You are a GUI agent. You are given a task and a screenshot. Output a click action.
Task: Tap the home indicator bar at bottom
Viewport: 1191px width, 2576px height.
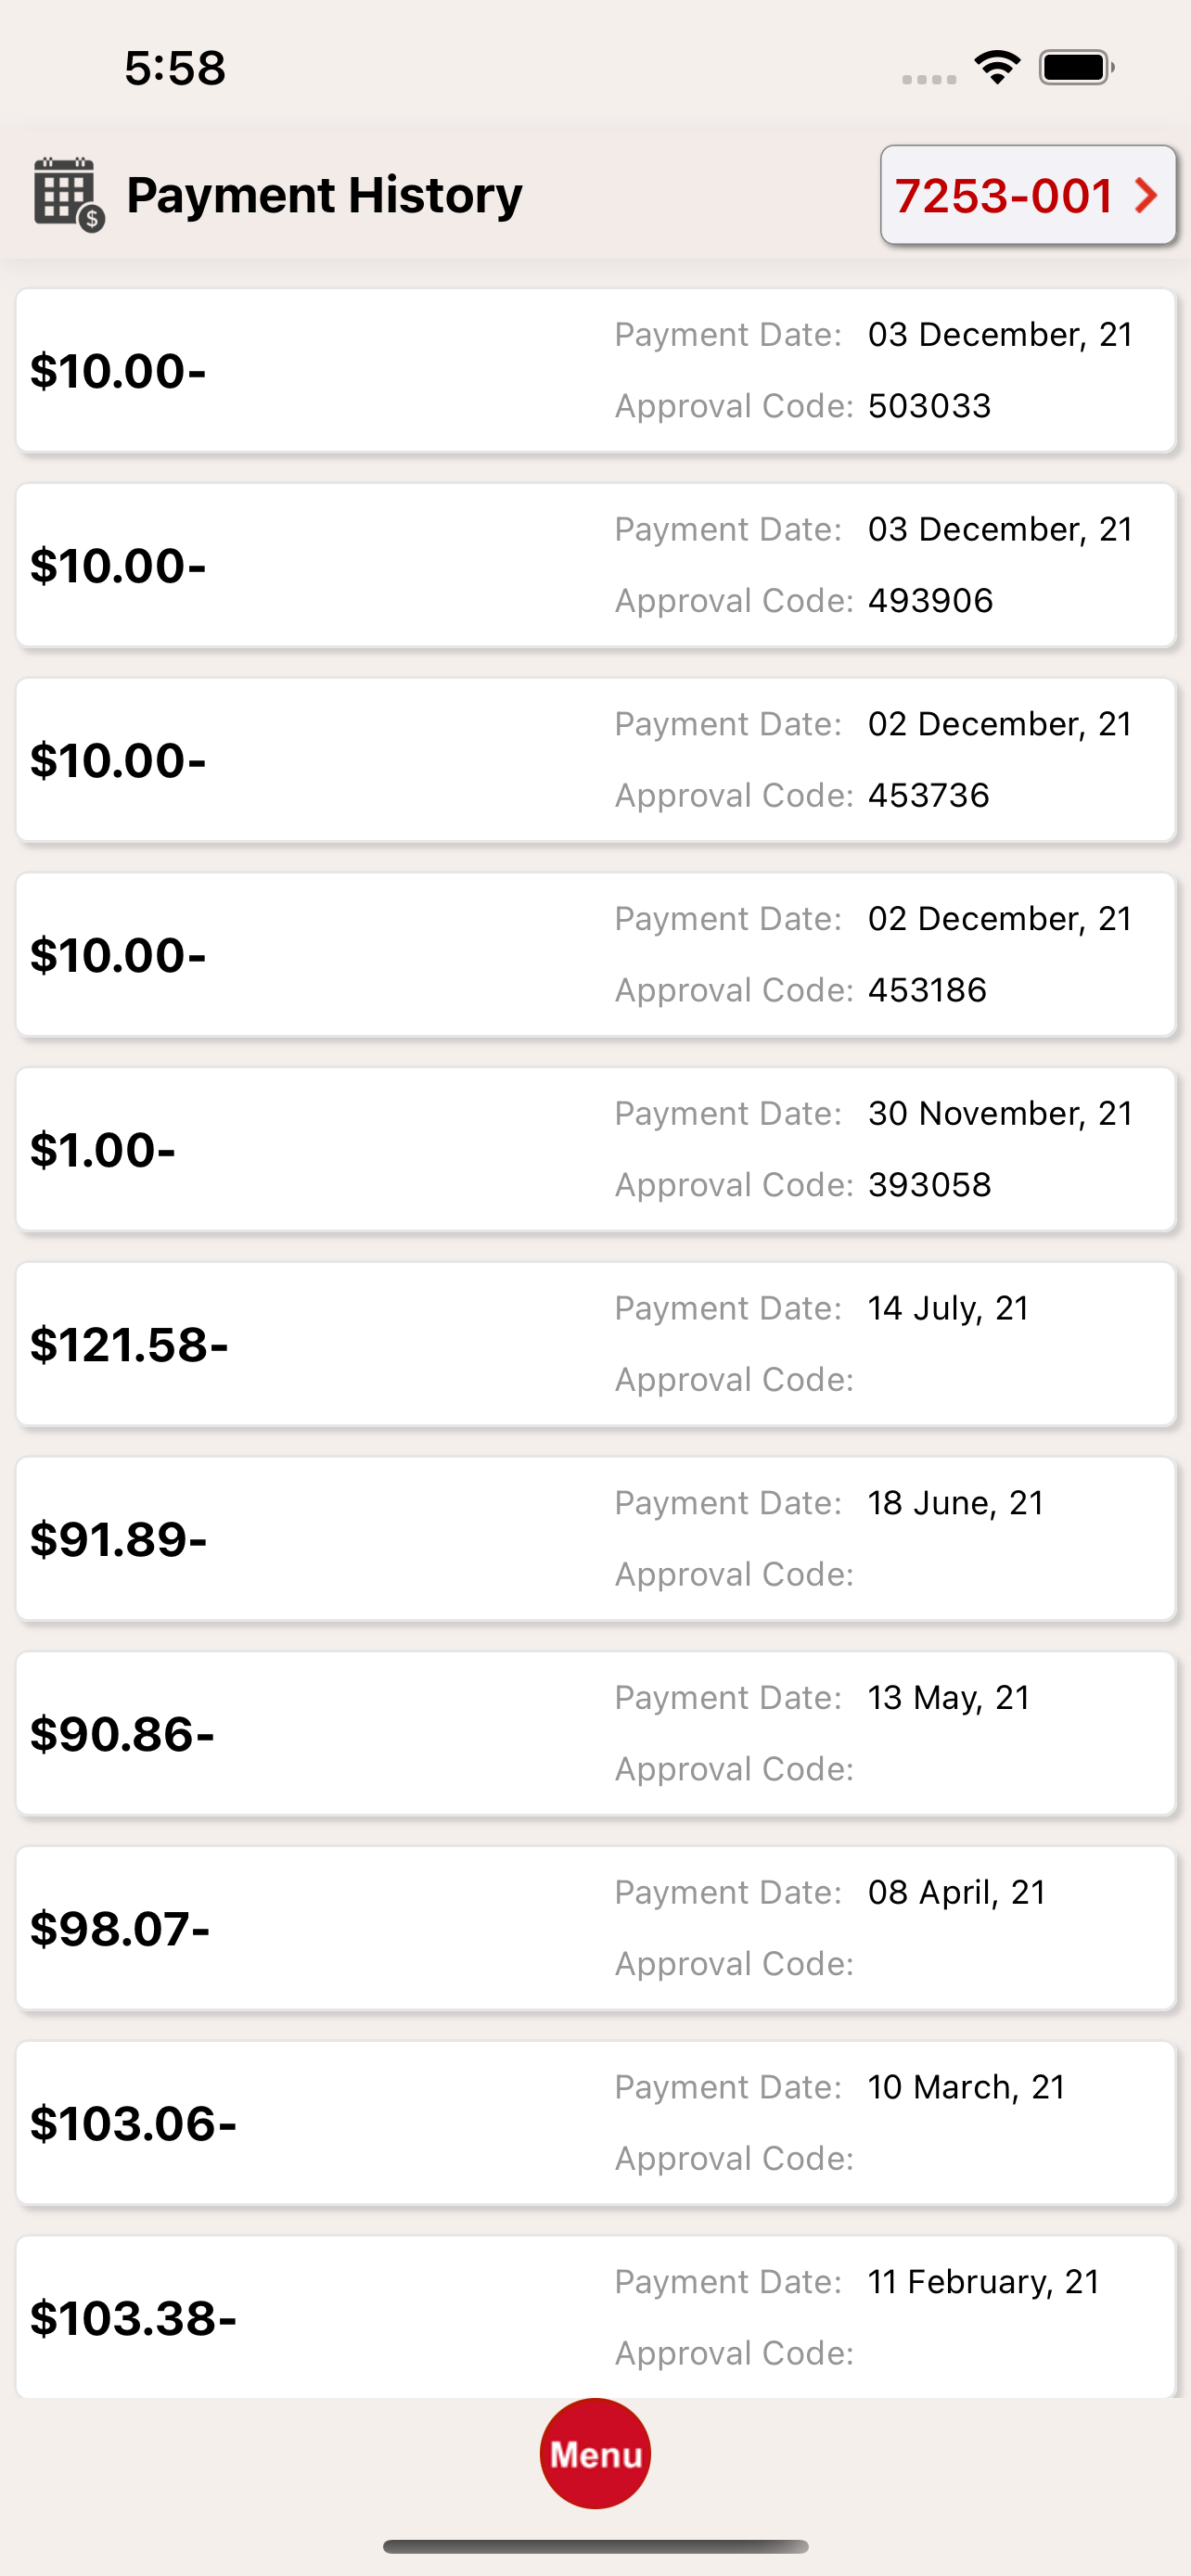pos(595,2546)
